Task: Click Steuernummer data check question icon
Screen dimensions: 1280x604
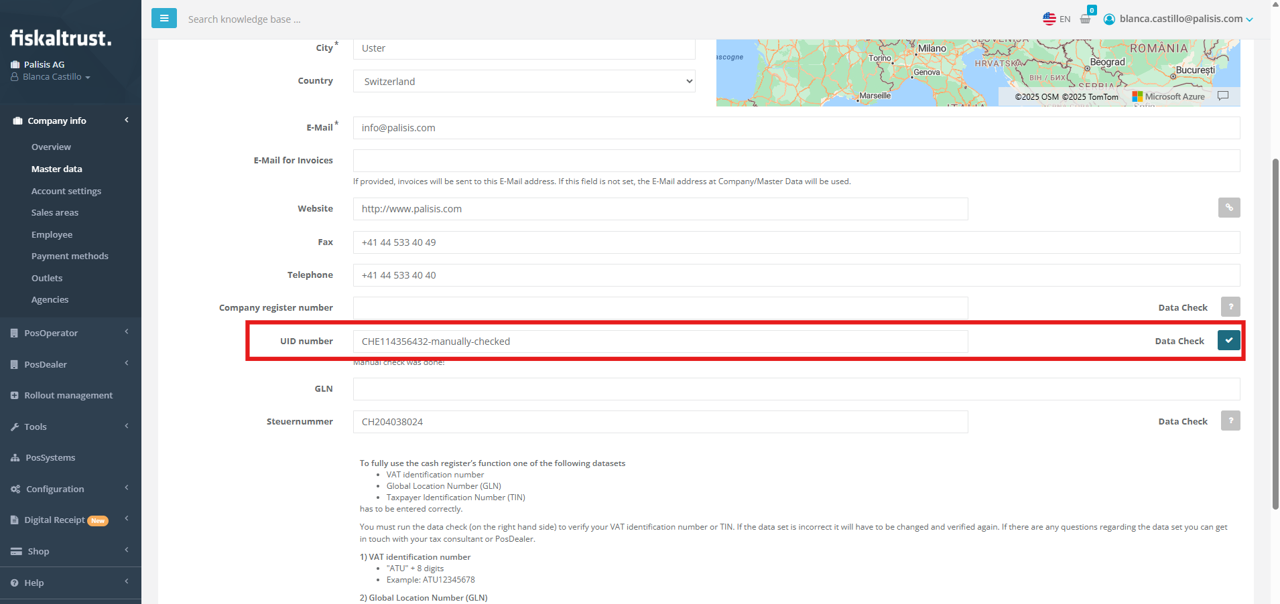Action: coord(1230,421)
